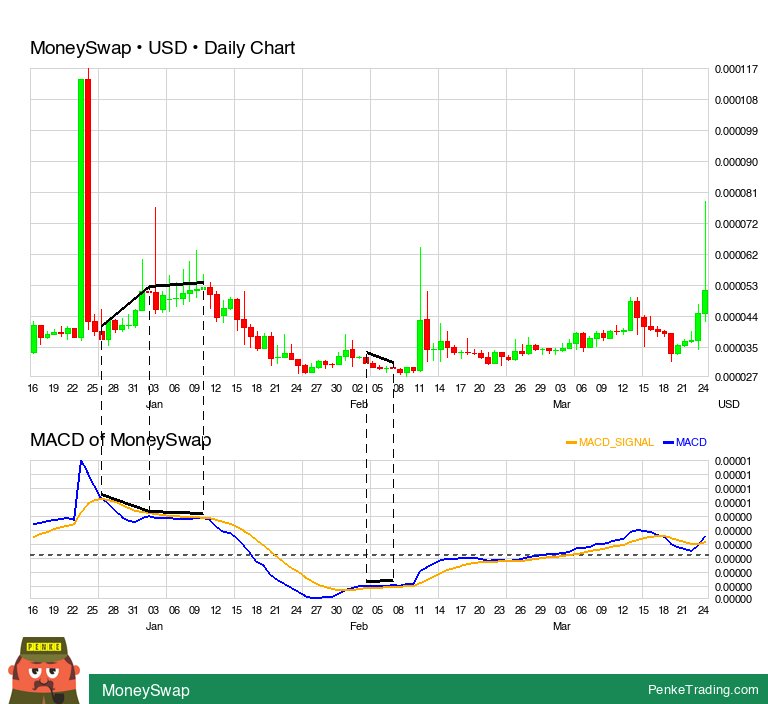Click the MACD of MoneySwap heading
The height and width of the screenshot is (704, 768).
click(x=120, y=440)
